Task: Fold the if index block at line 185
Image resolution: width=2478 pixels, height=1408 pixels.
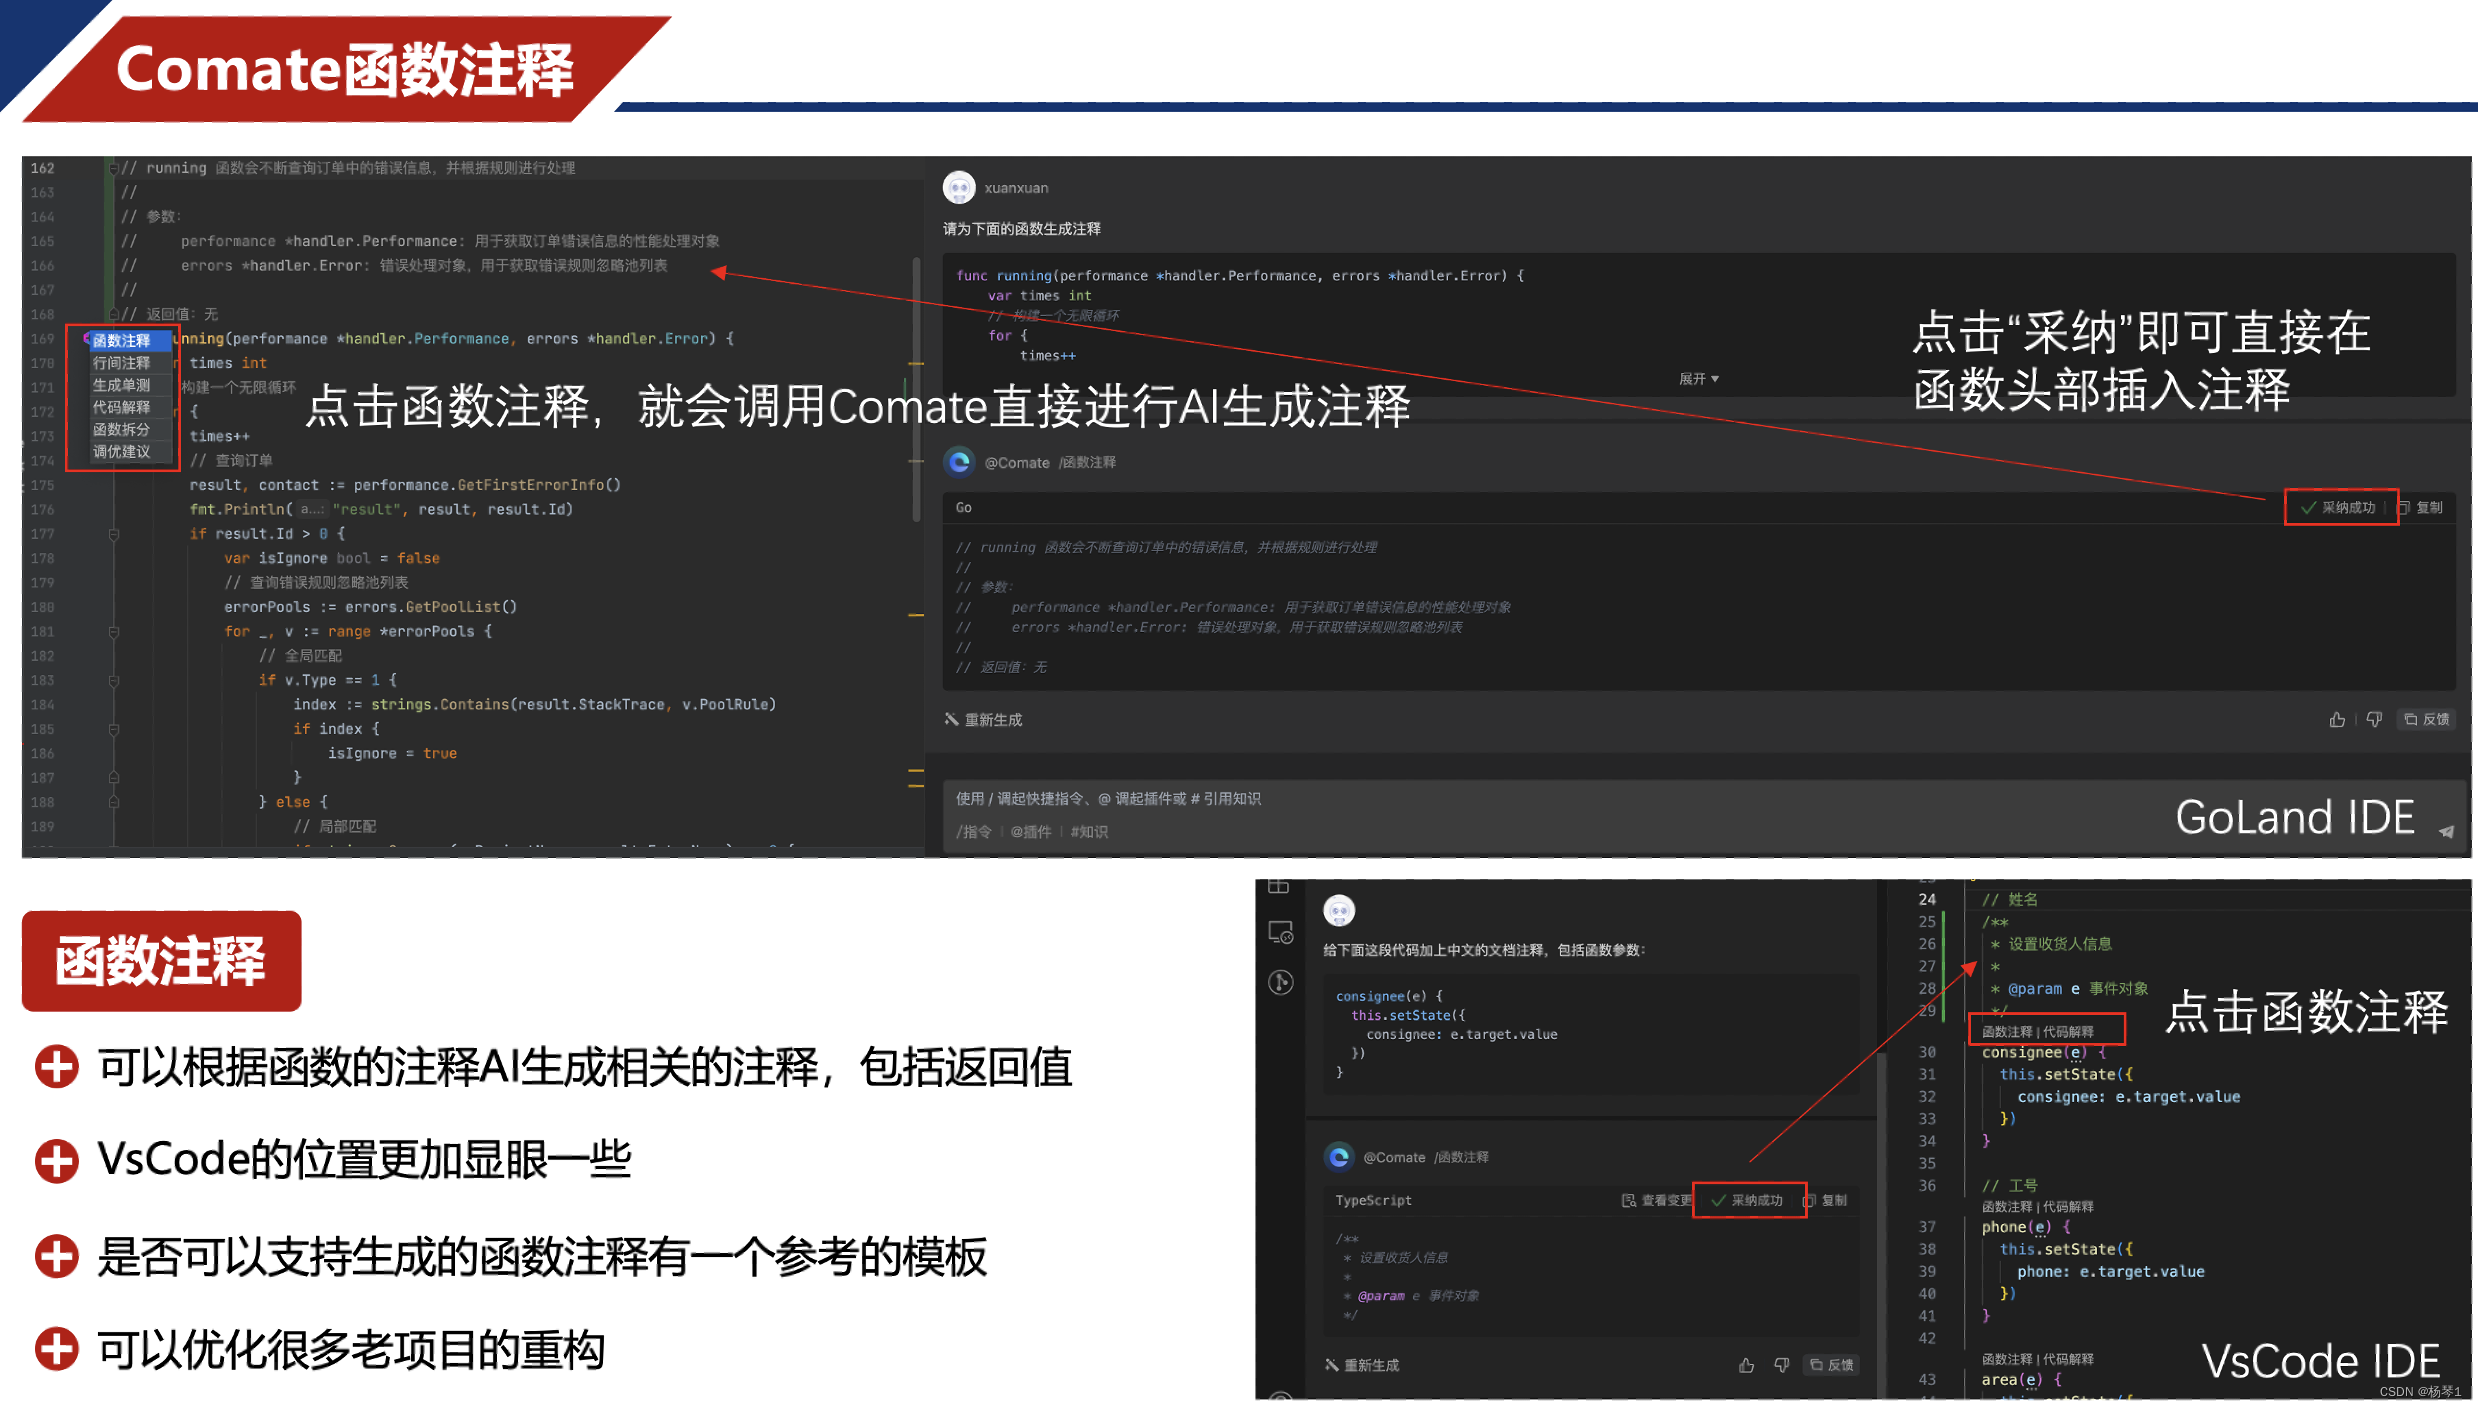Action: pyautogui.click(x=113, y=729)
